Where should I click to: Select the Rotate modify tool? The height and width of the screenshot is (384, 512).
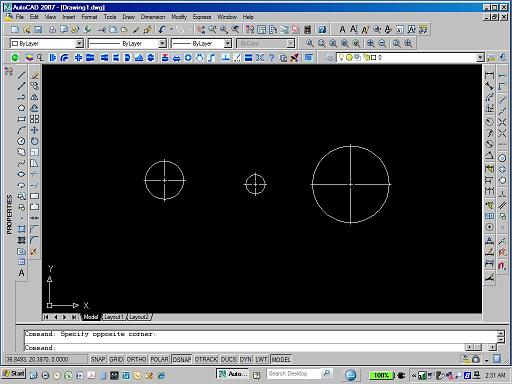34,141
